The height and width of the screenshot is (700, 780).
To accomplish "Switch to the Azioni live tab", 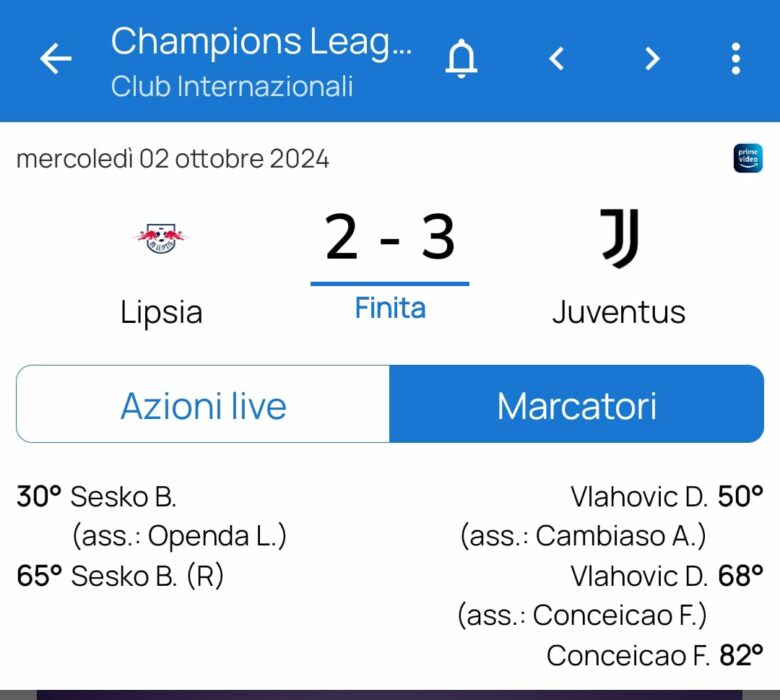I will point(203,405).
